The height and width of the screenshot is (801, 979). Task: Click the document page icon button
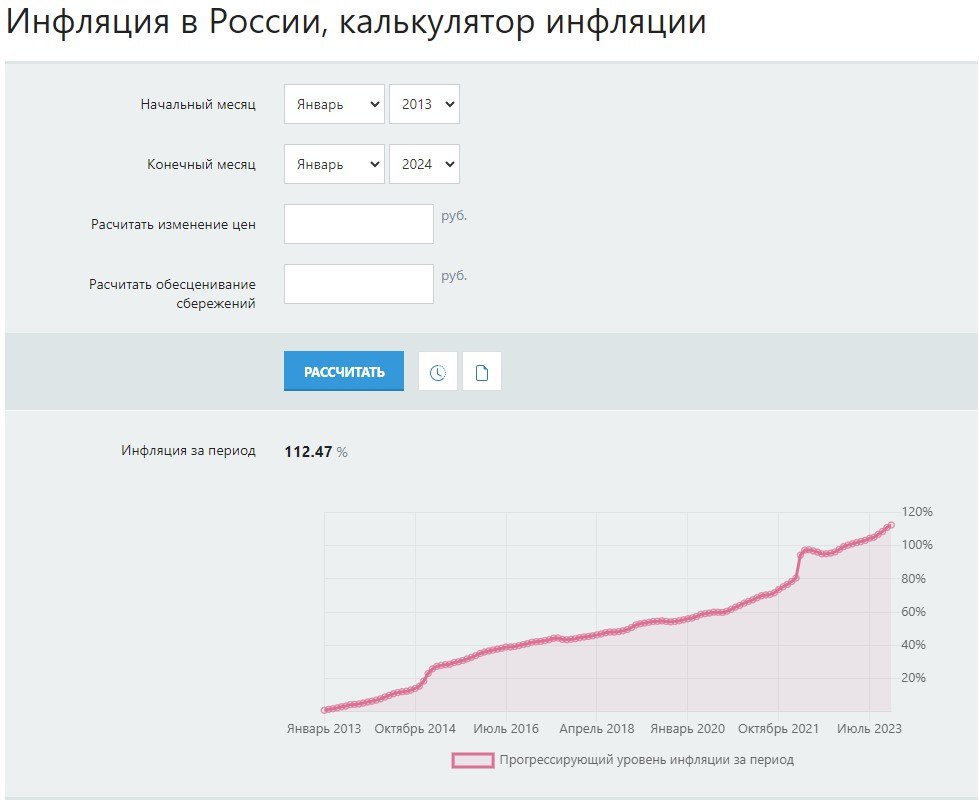coord(482,372)
